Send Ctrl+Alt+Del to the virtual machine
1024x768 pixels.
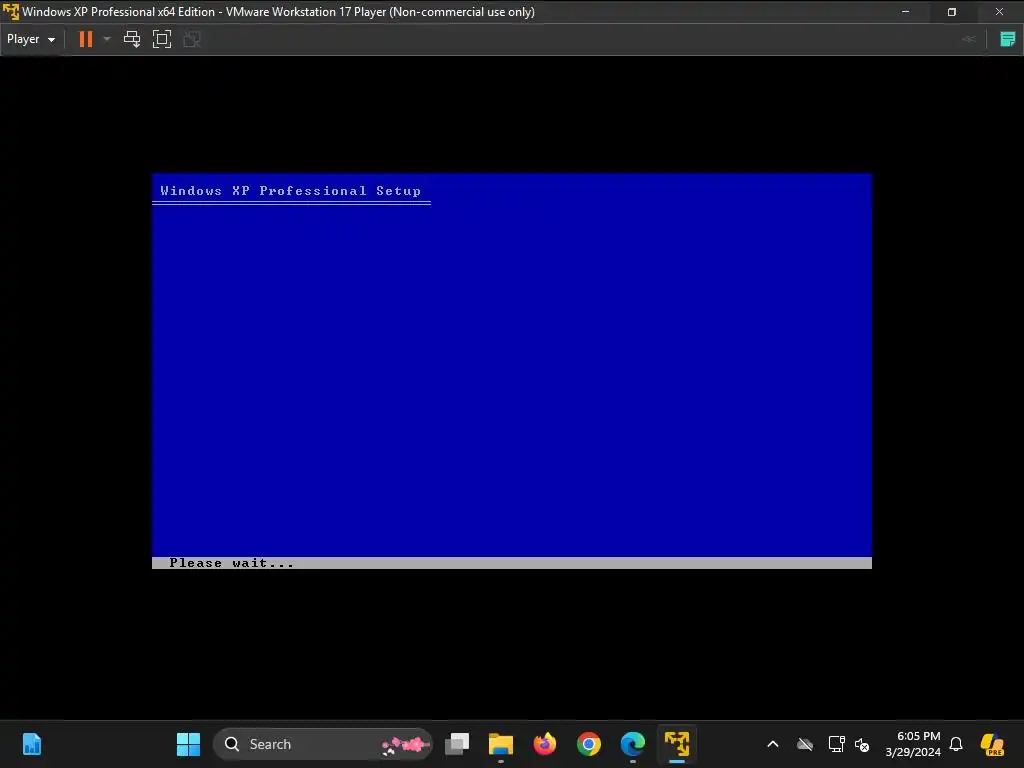click(132, 39)
